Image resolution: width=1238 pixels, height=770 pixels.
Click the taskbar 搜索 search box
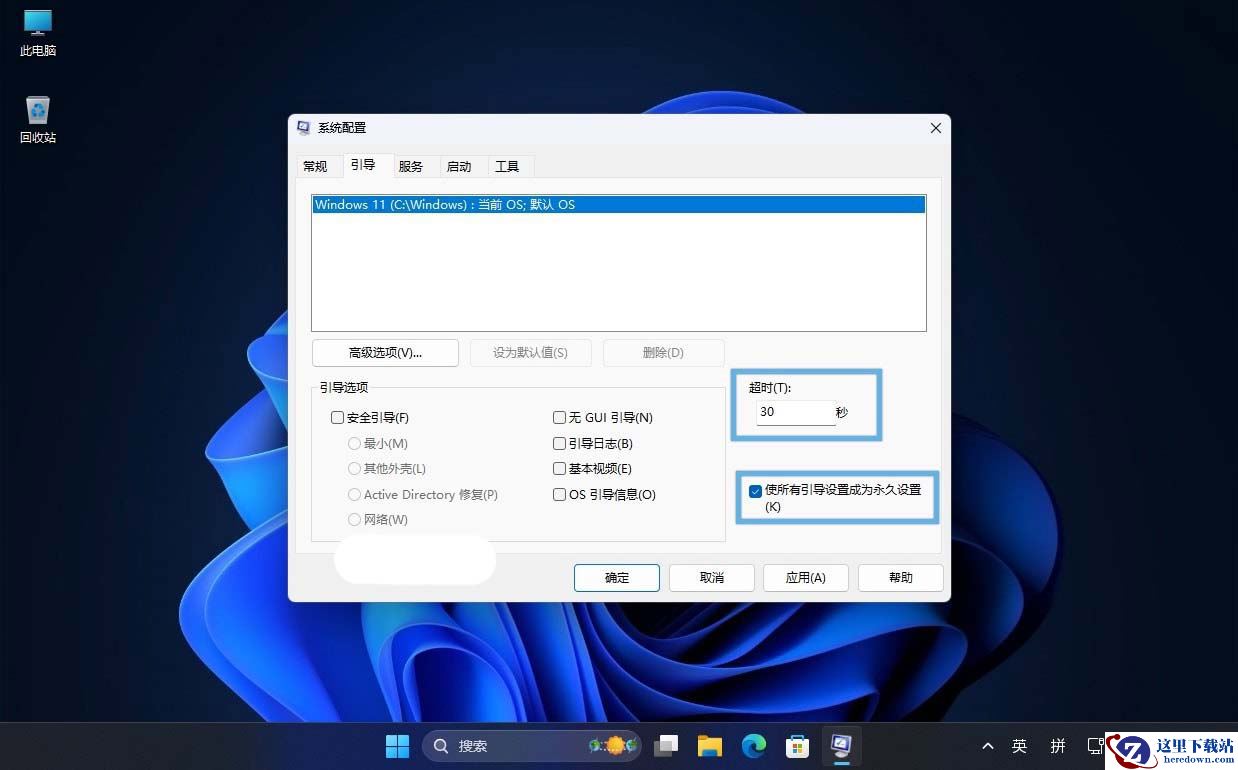pyautogui.click(x=532, y=746)
